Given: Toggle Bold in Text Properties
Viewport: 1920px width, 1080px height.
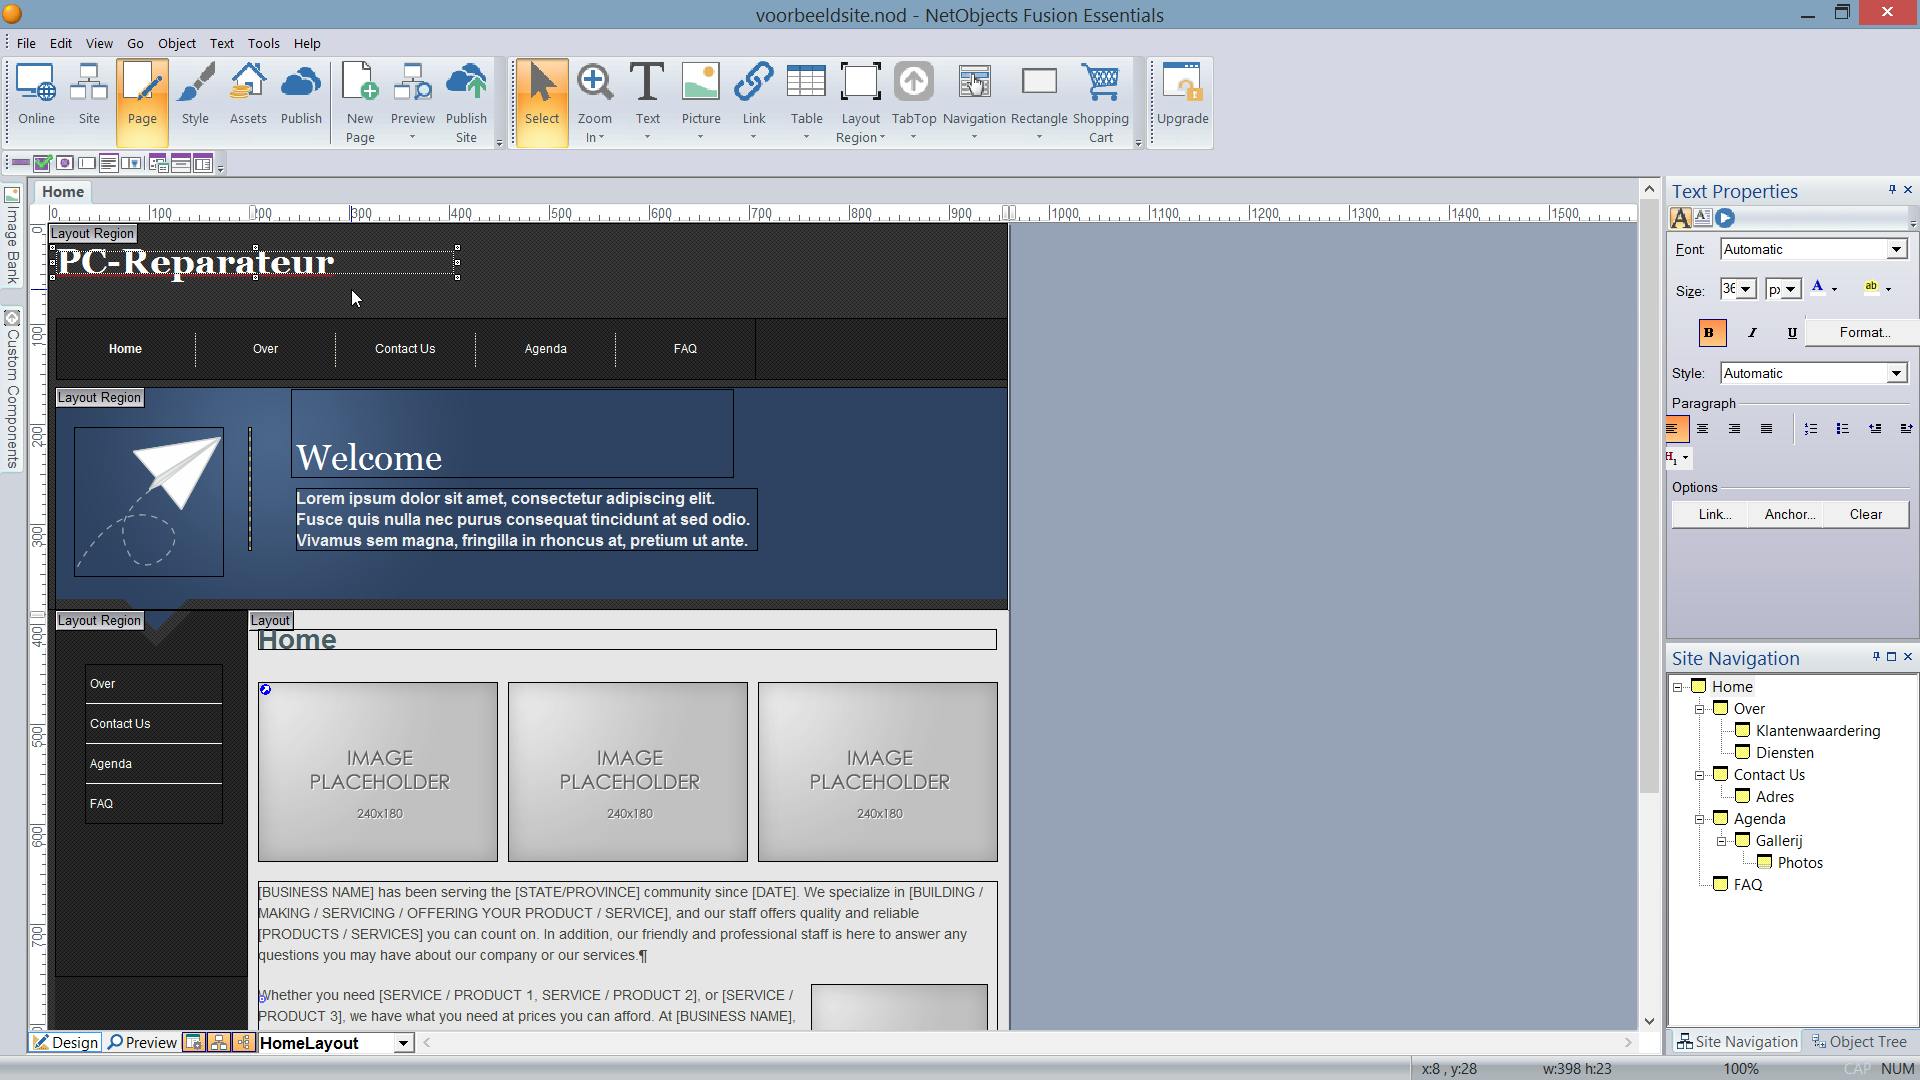Looking at the screenshot, I should (x=1709, y=333).
